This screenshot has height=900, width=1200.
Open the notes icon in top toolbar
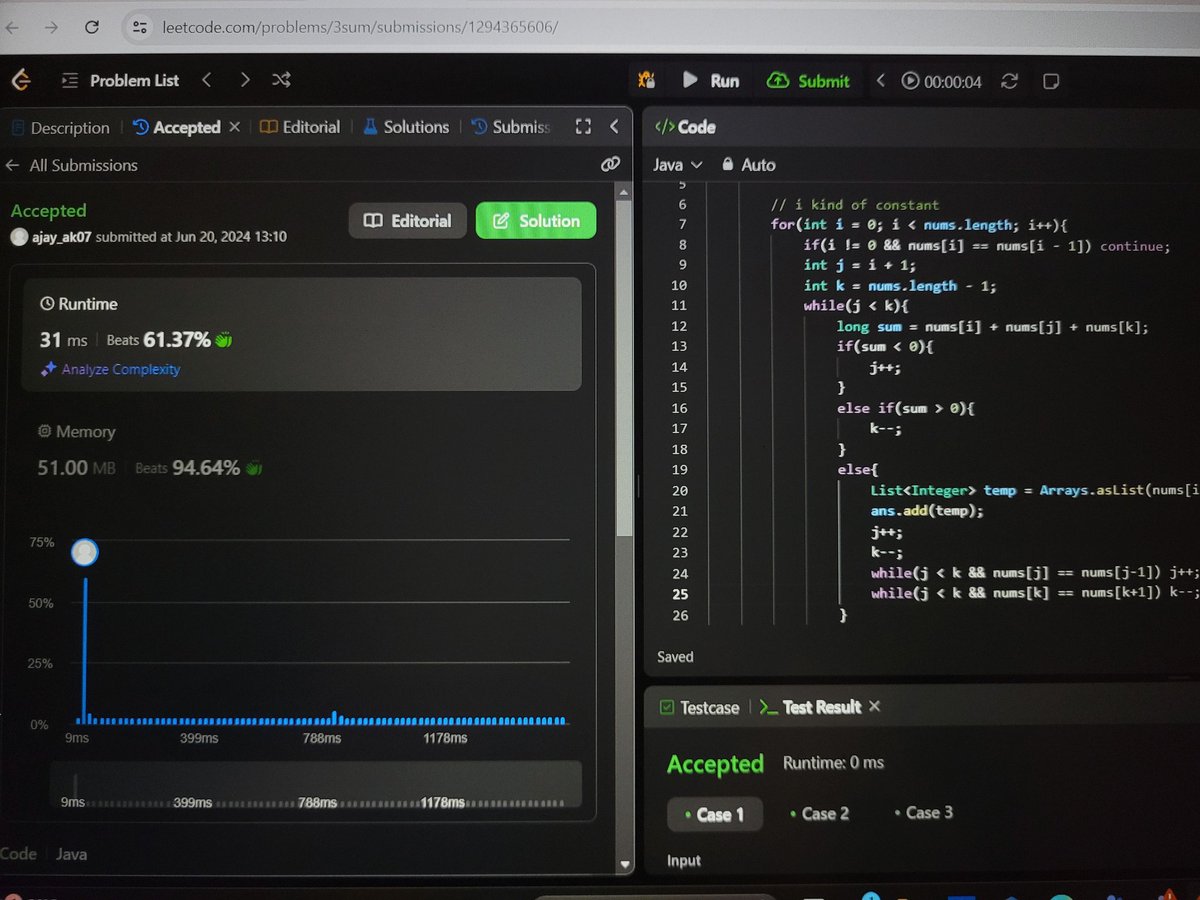tap(1051, 81)
